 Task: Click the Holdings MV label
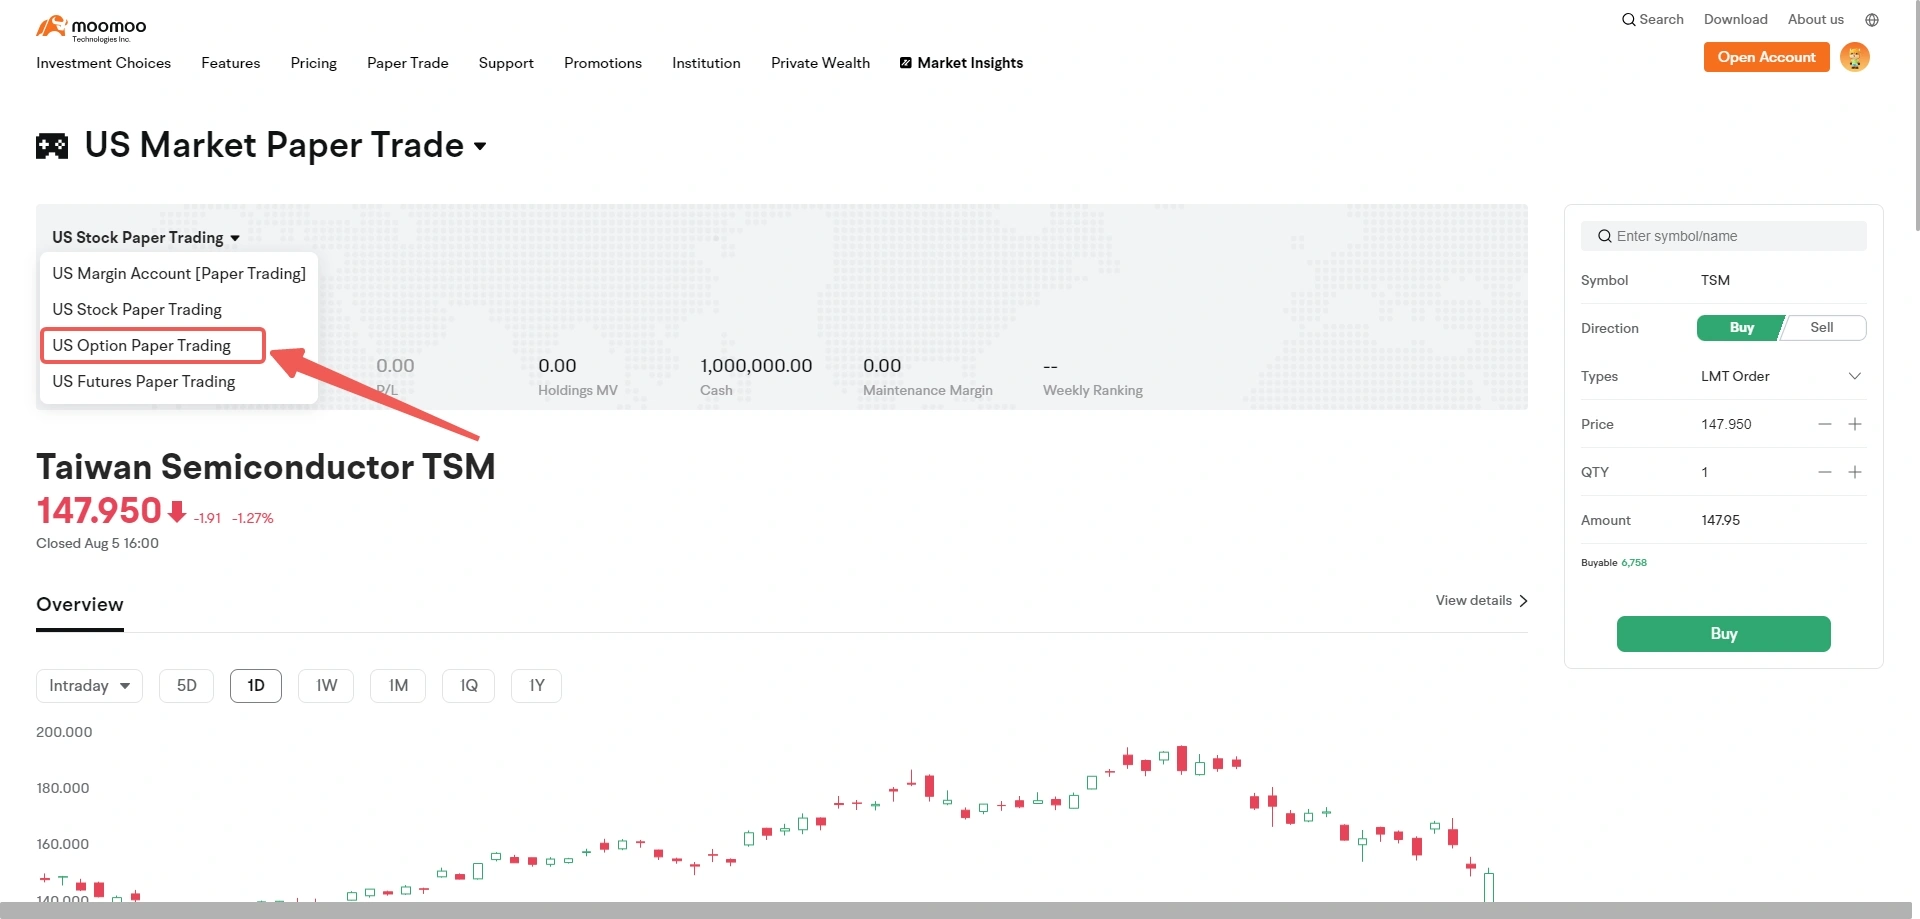[578, 391]
